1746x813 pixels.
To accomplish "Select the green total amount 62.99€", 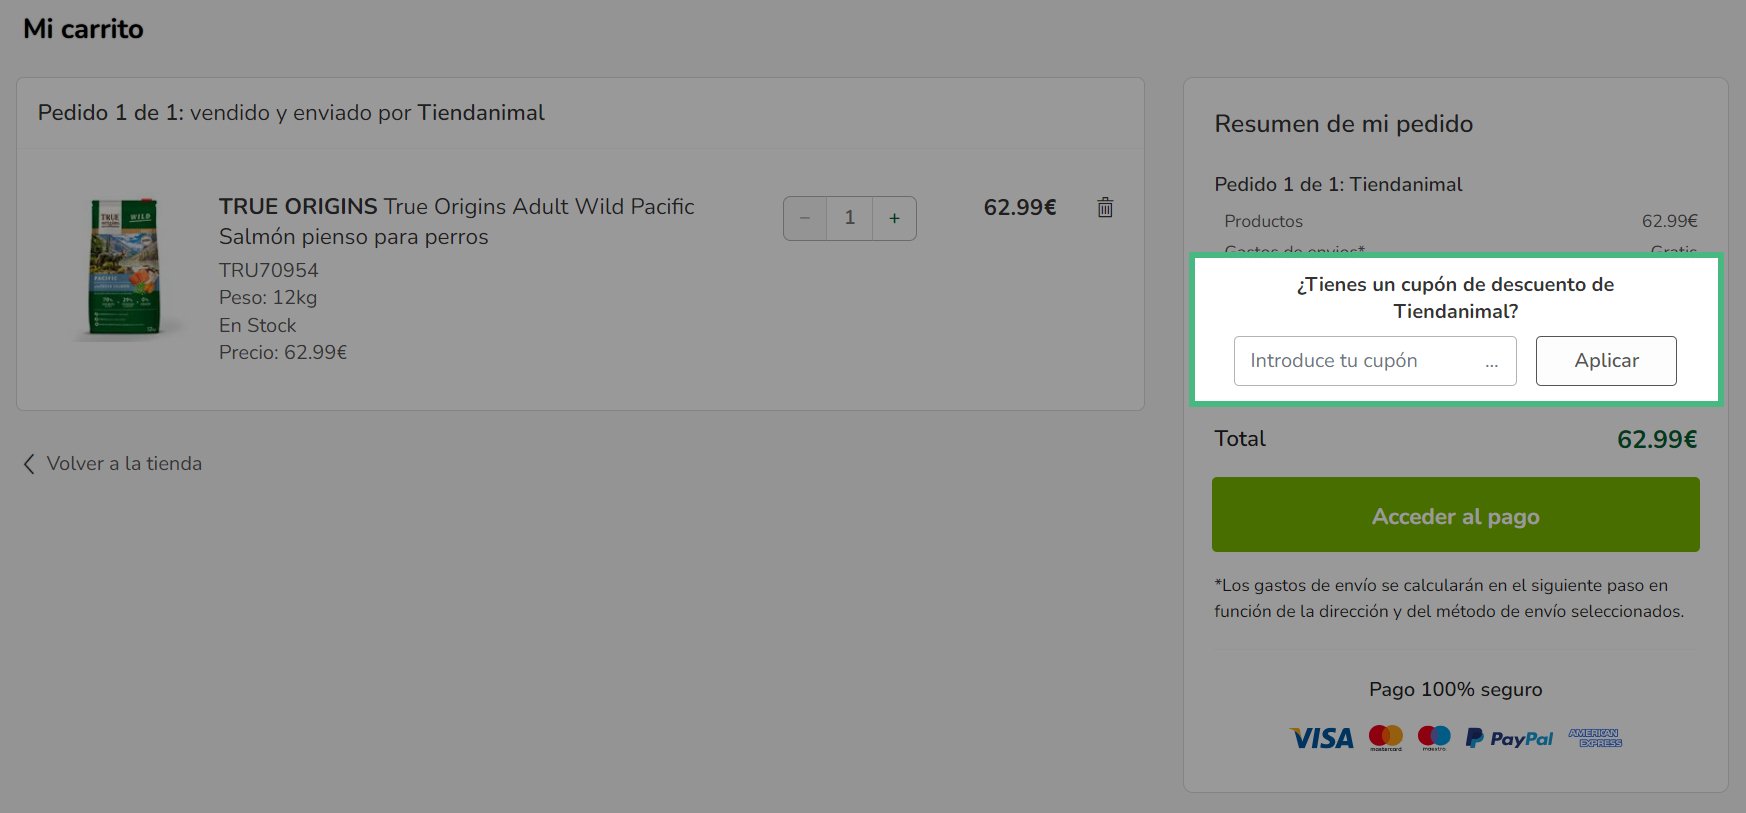I will click(1657, 439).
